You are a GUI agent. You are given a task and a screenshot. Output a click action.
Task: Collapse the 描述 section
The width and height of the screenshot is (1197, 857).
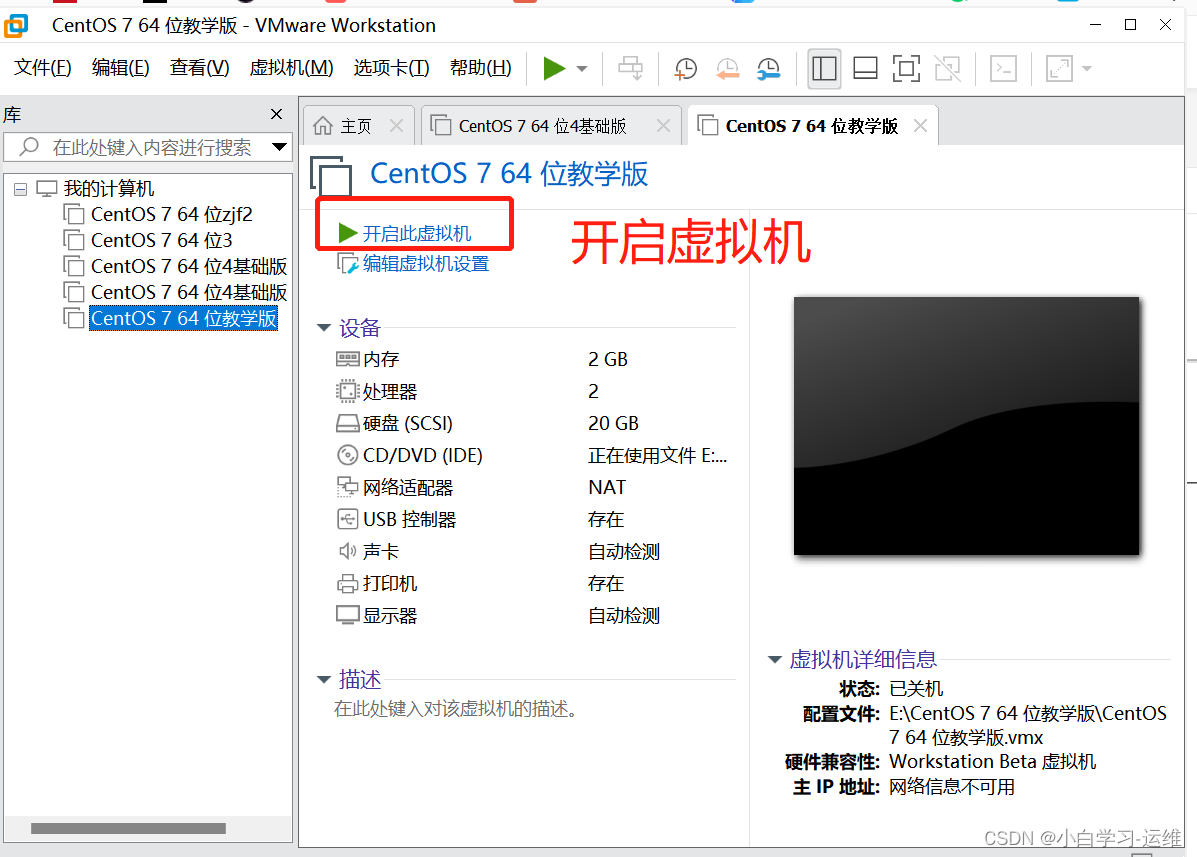tap(324, 679)
